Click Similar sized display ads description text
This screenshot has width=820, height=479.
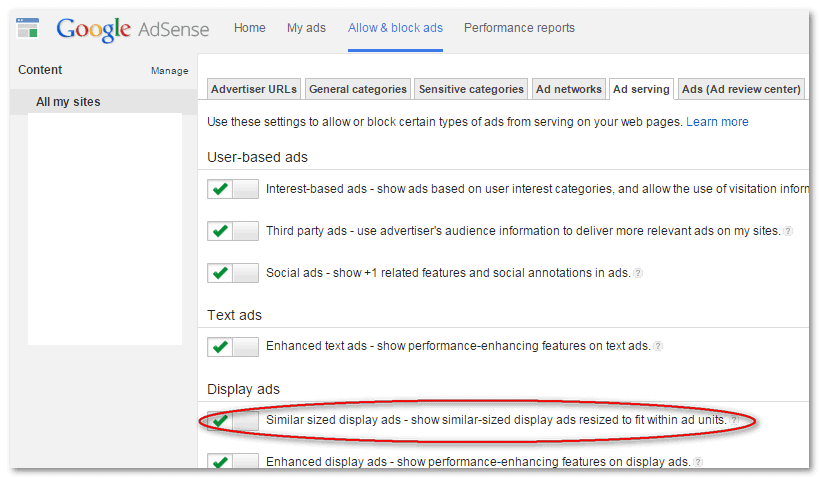click(x=496, y=420)
